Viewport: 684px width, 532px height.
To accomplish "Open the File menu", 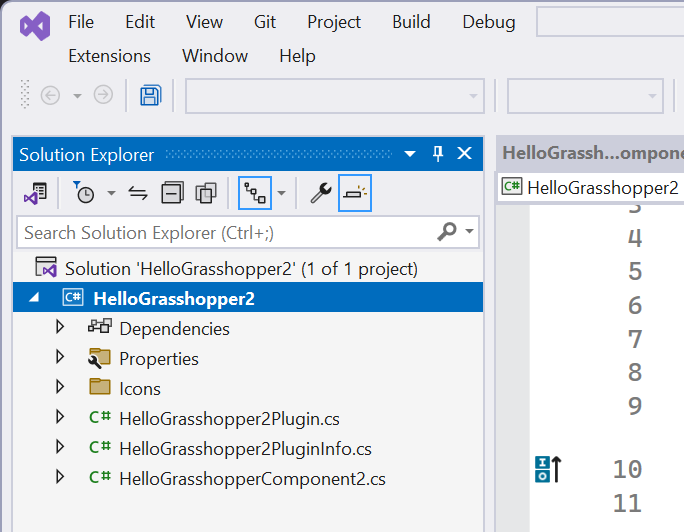I will coord(81,22).
